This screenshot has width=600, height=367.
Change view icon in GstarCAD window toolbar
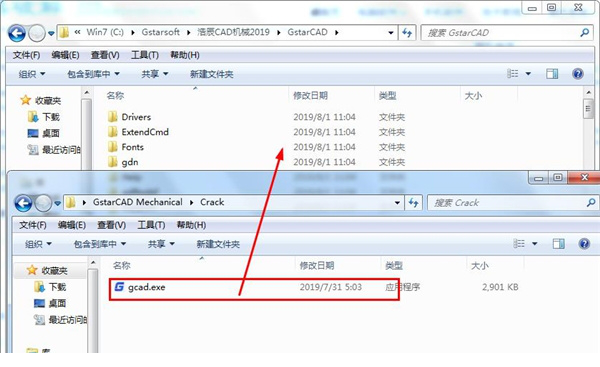[512, 73]
